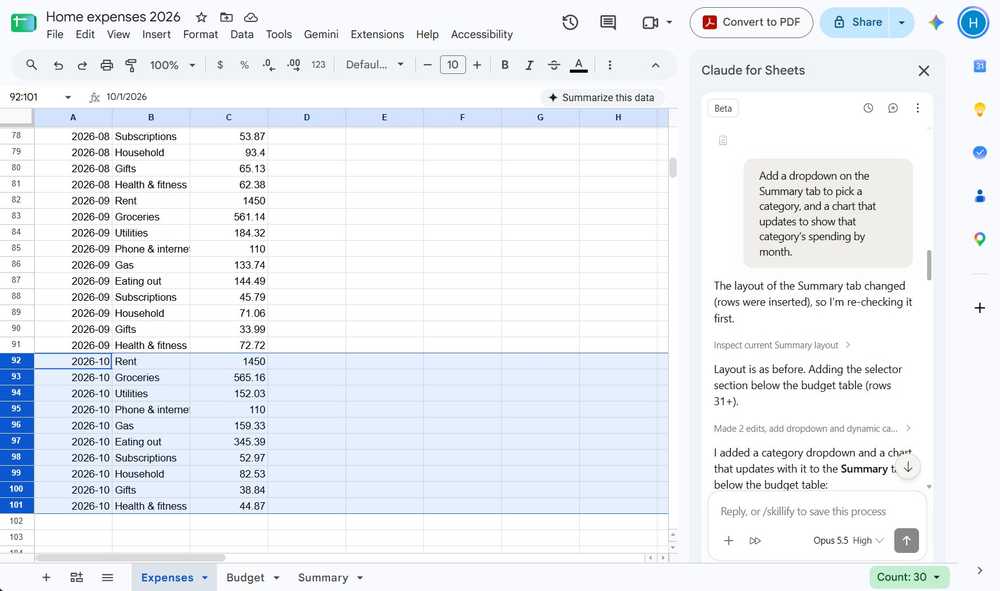This screenshot has width=1000, height=591.
Task: Click Summarize this data
Action: [x=601, y=98]
